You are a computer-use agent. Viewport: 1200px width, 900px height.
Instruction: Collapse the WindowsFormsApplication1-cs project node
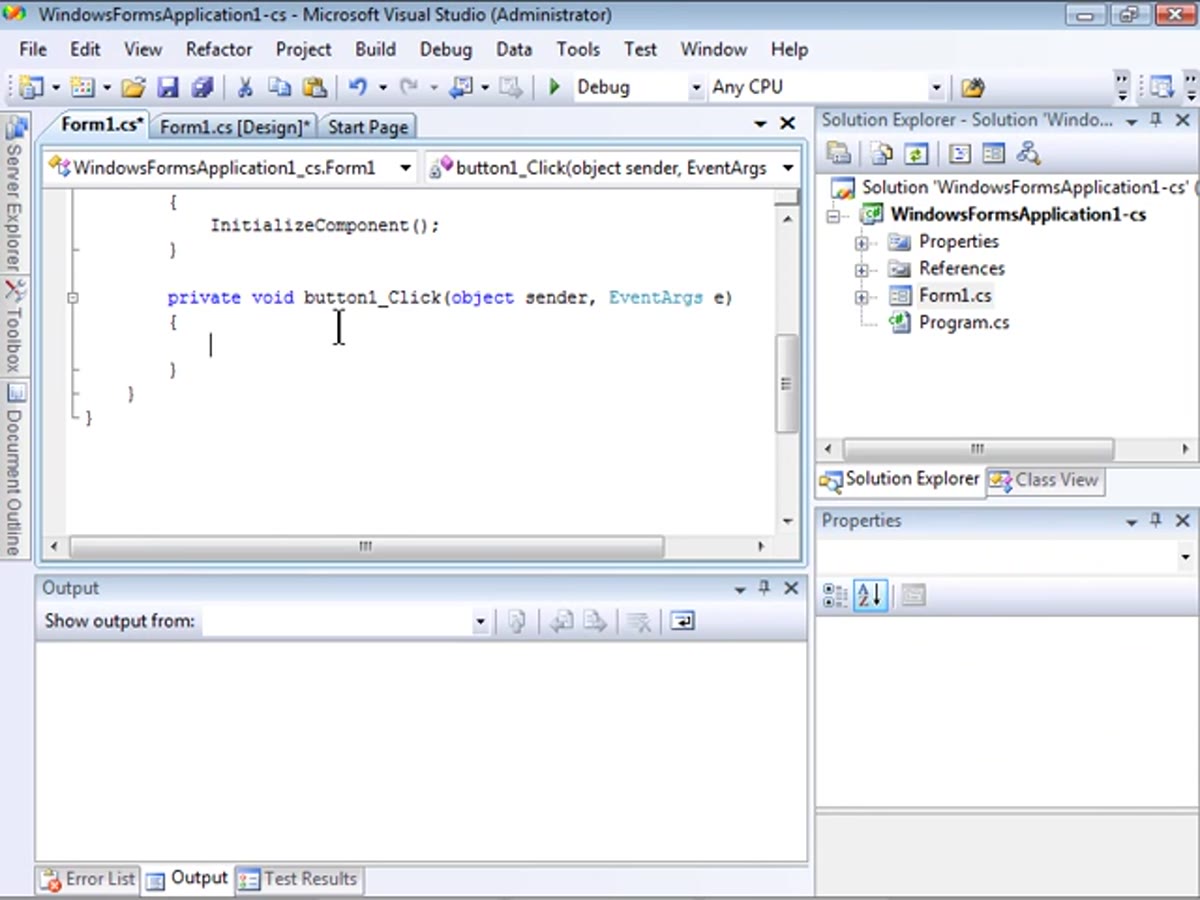[x=833, y=216]
